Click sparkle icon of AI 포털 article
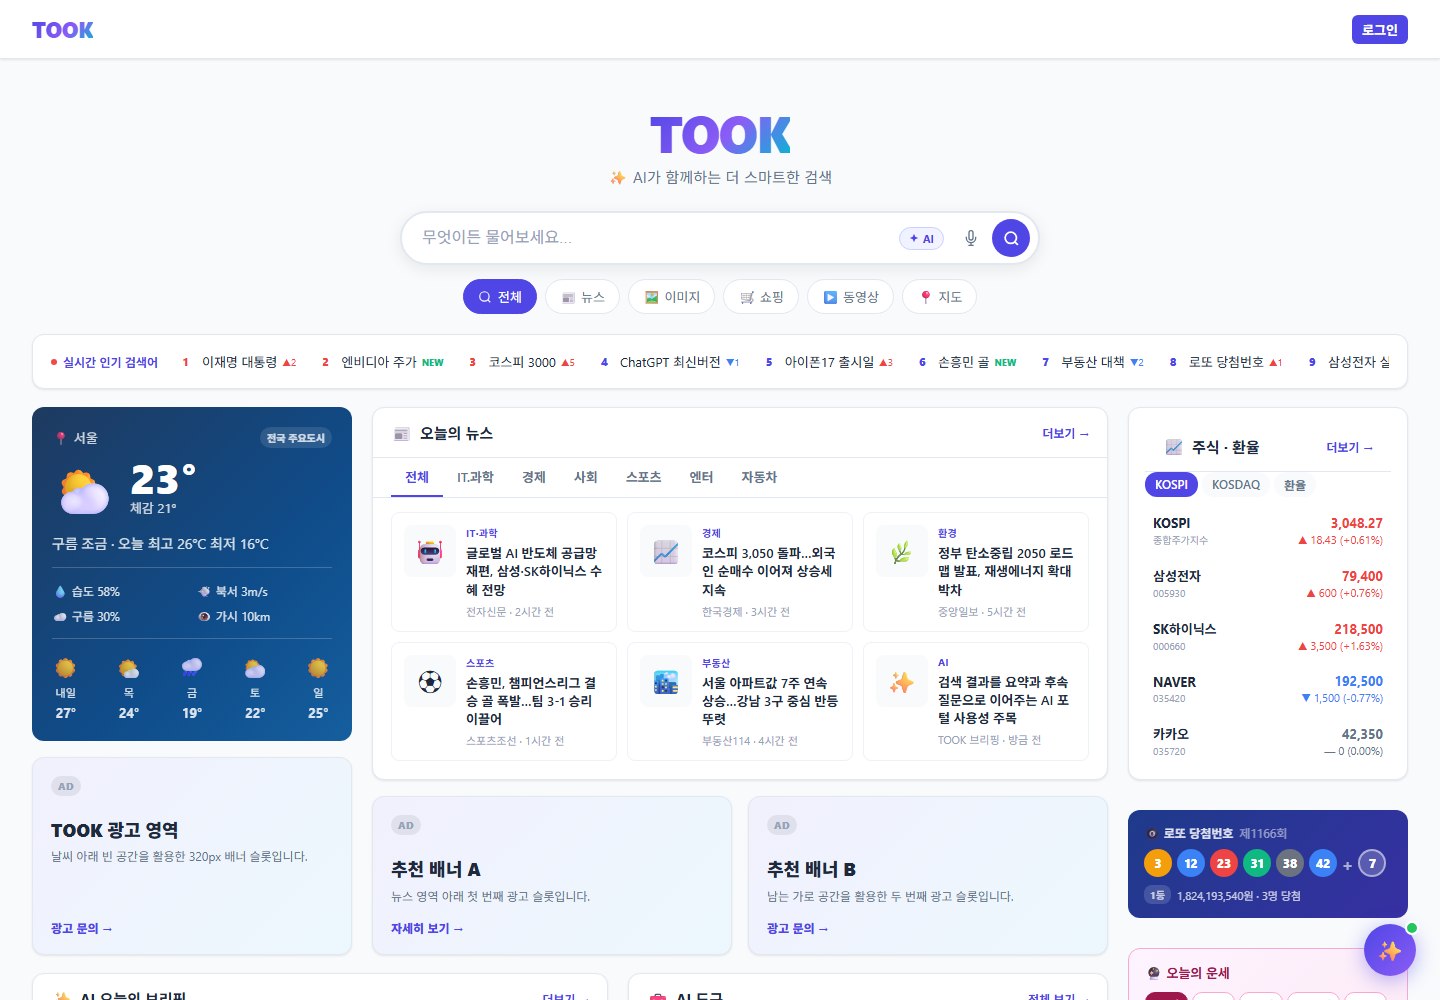 [x=902, y=681]
